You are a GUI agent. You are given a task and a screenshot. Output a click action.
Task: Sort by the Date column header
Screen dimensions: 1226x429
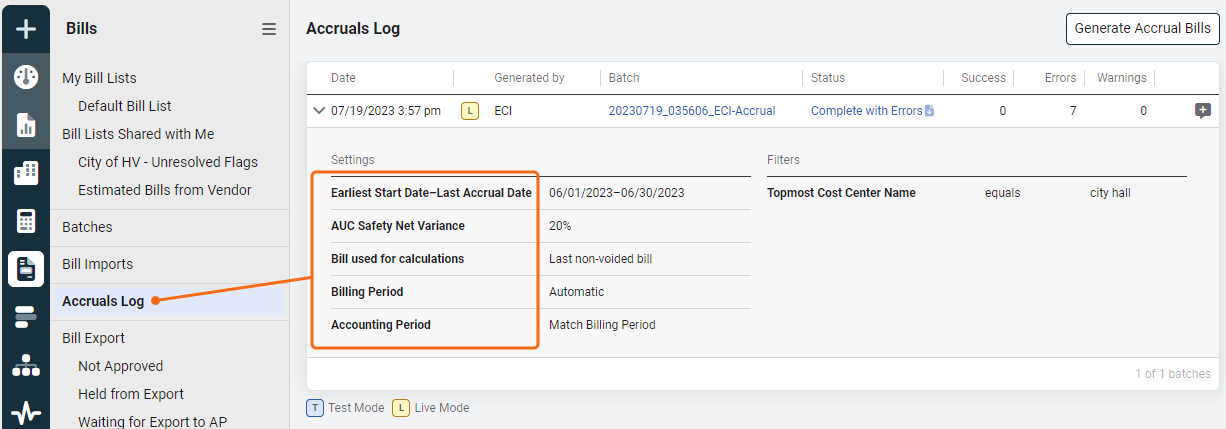pyautogui.click(x=343, y=78)
